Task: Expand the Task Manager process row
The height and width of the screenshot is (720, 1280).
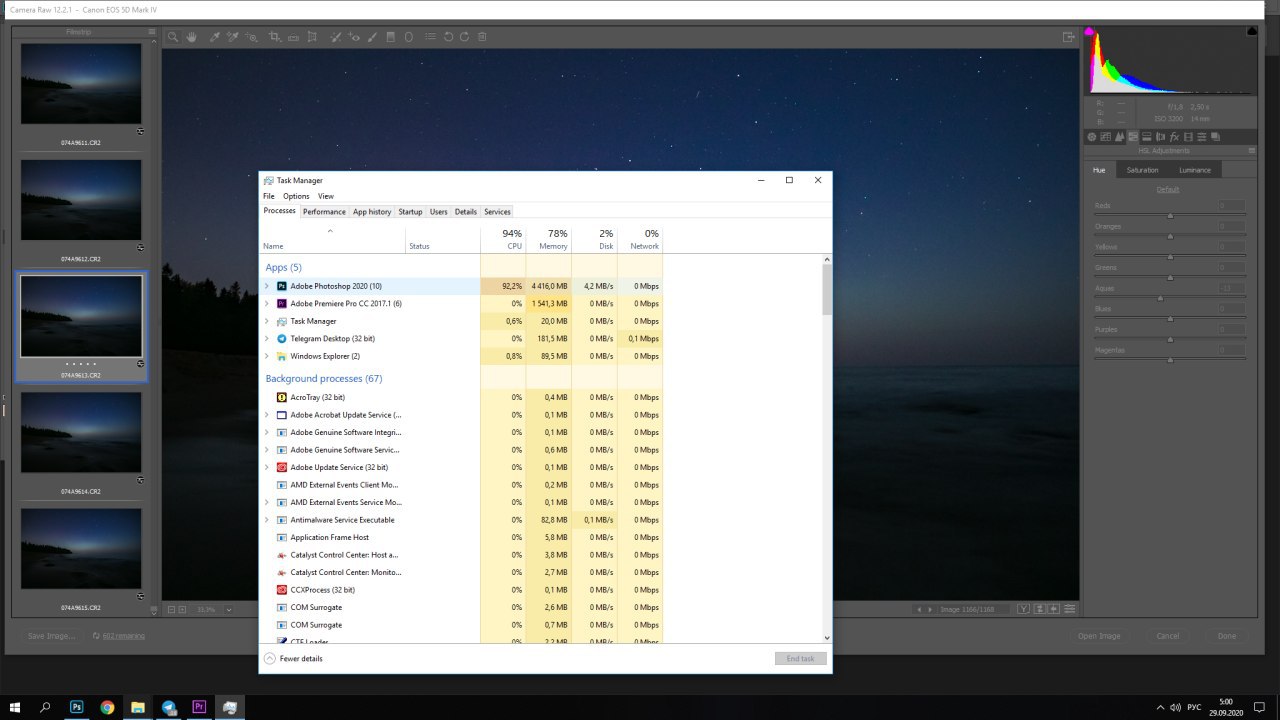Action: (267, 321)
